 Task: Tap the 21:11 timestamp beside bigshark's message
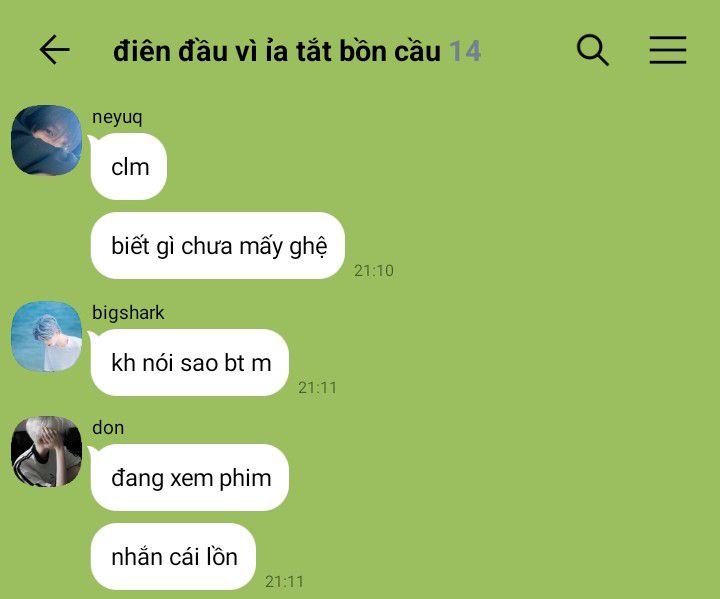pos(317,388)
